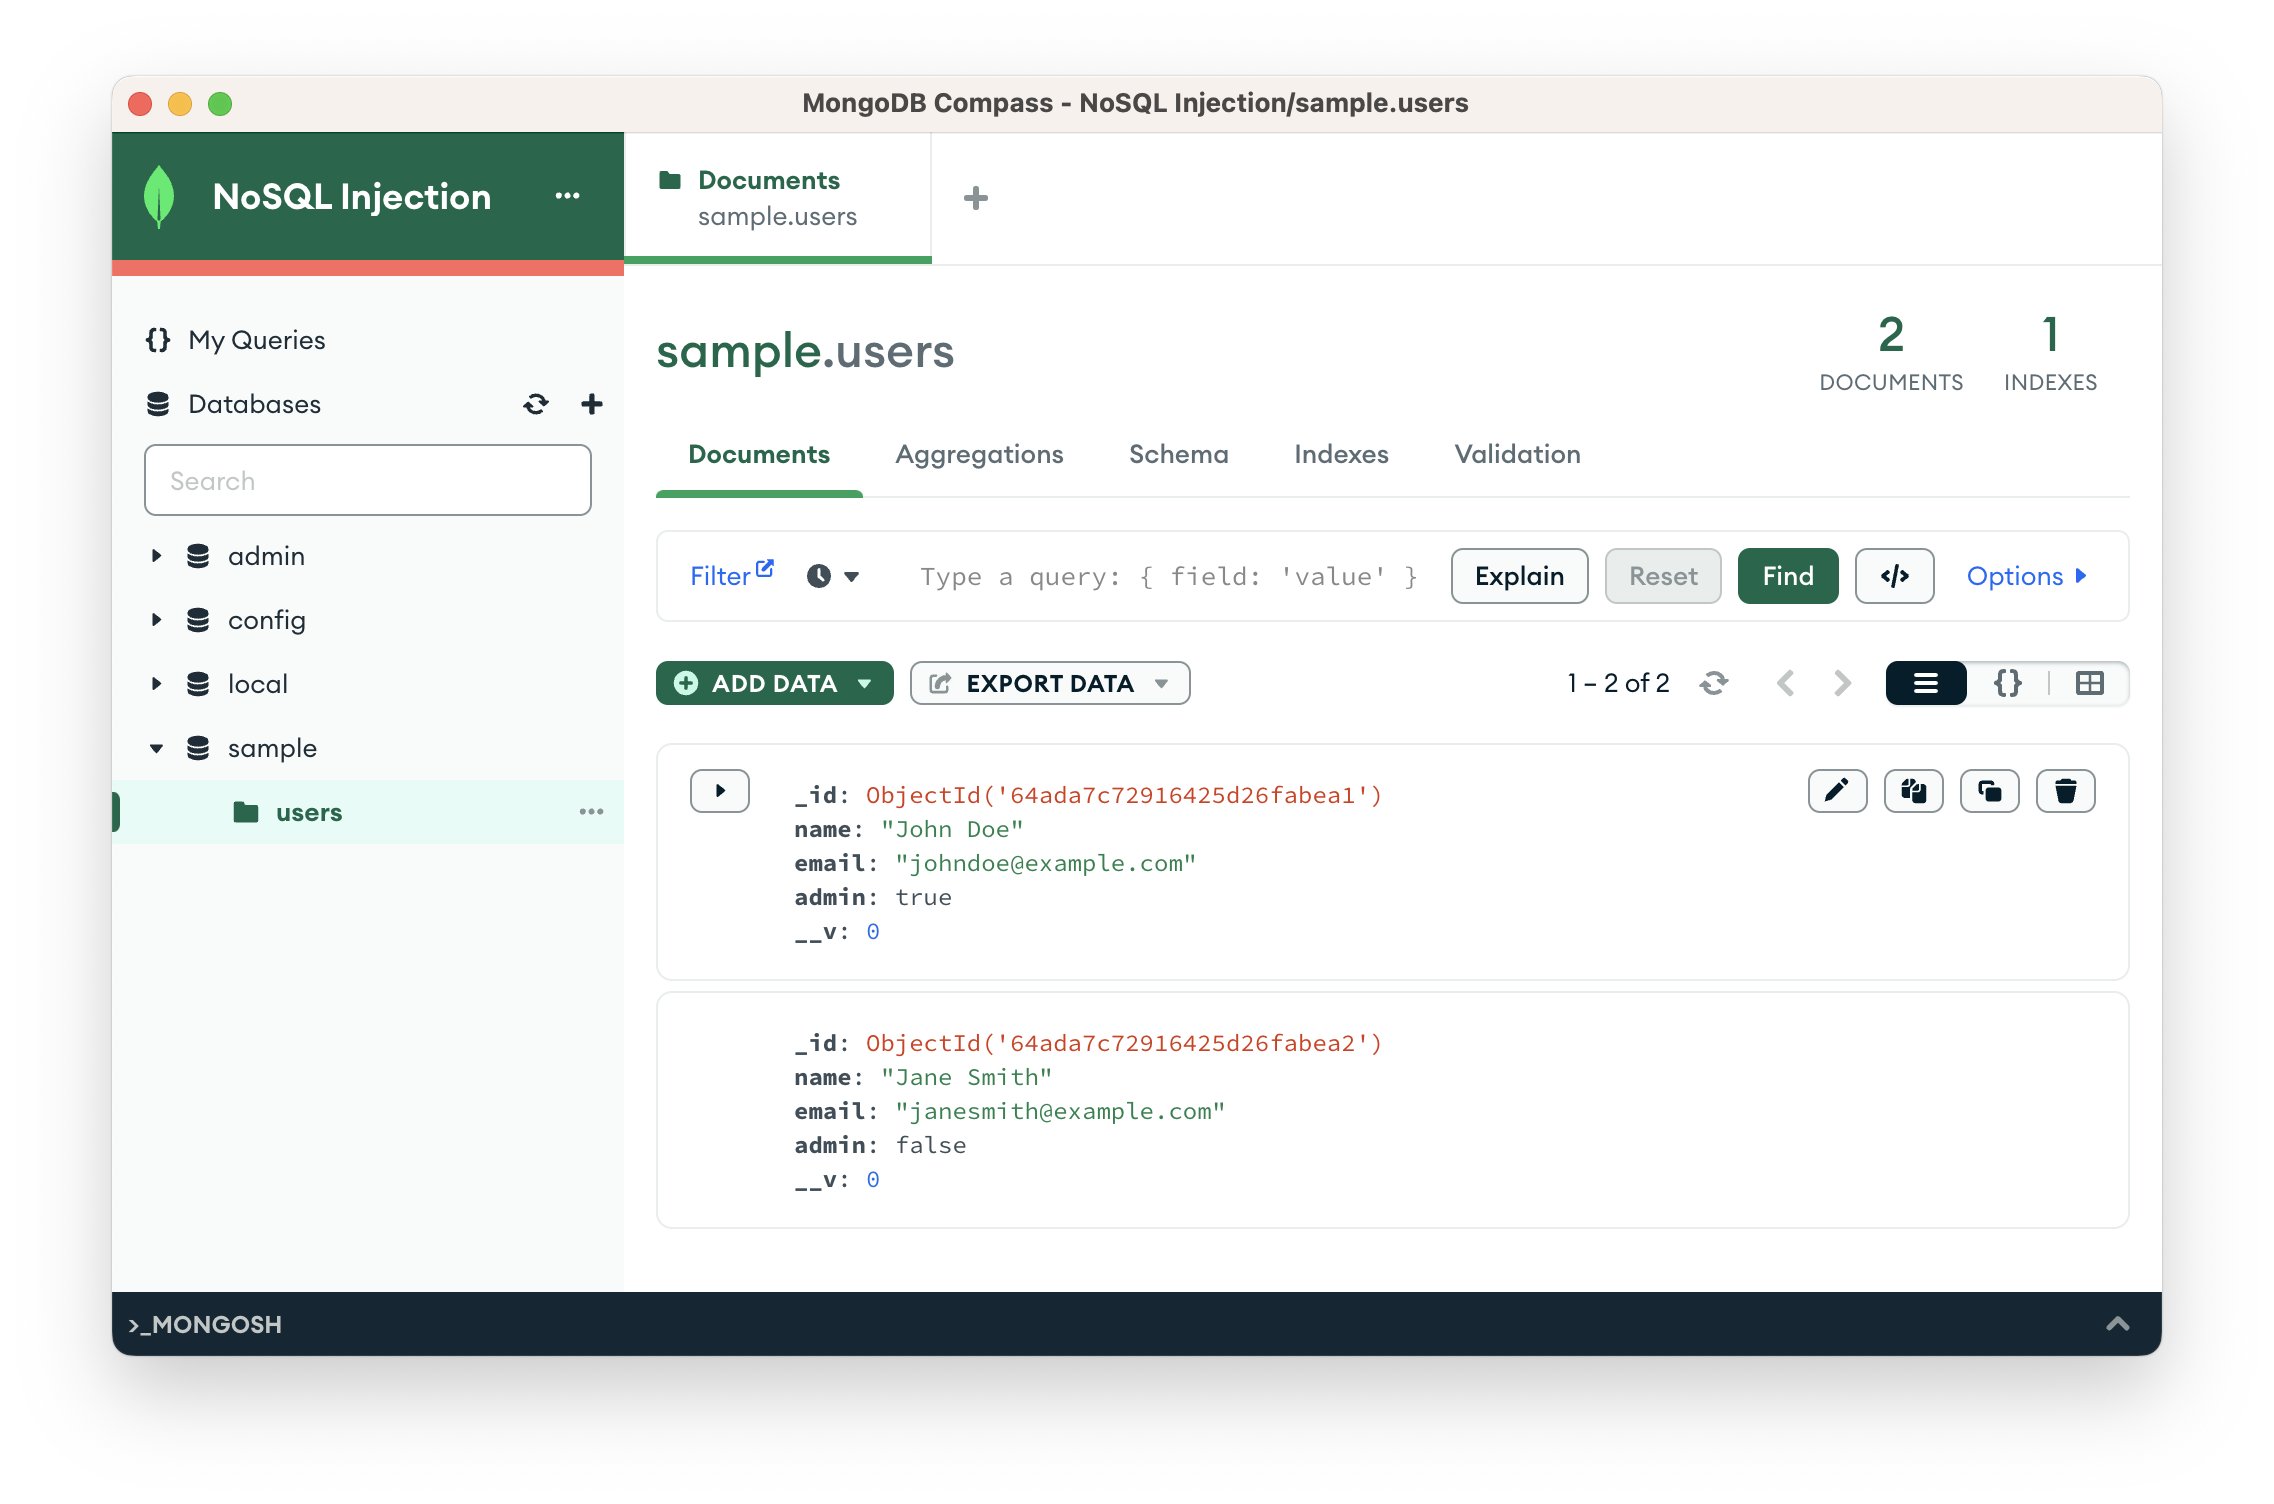Collapse the sample database

pyautogui.click(x=156, y=748)
